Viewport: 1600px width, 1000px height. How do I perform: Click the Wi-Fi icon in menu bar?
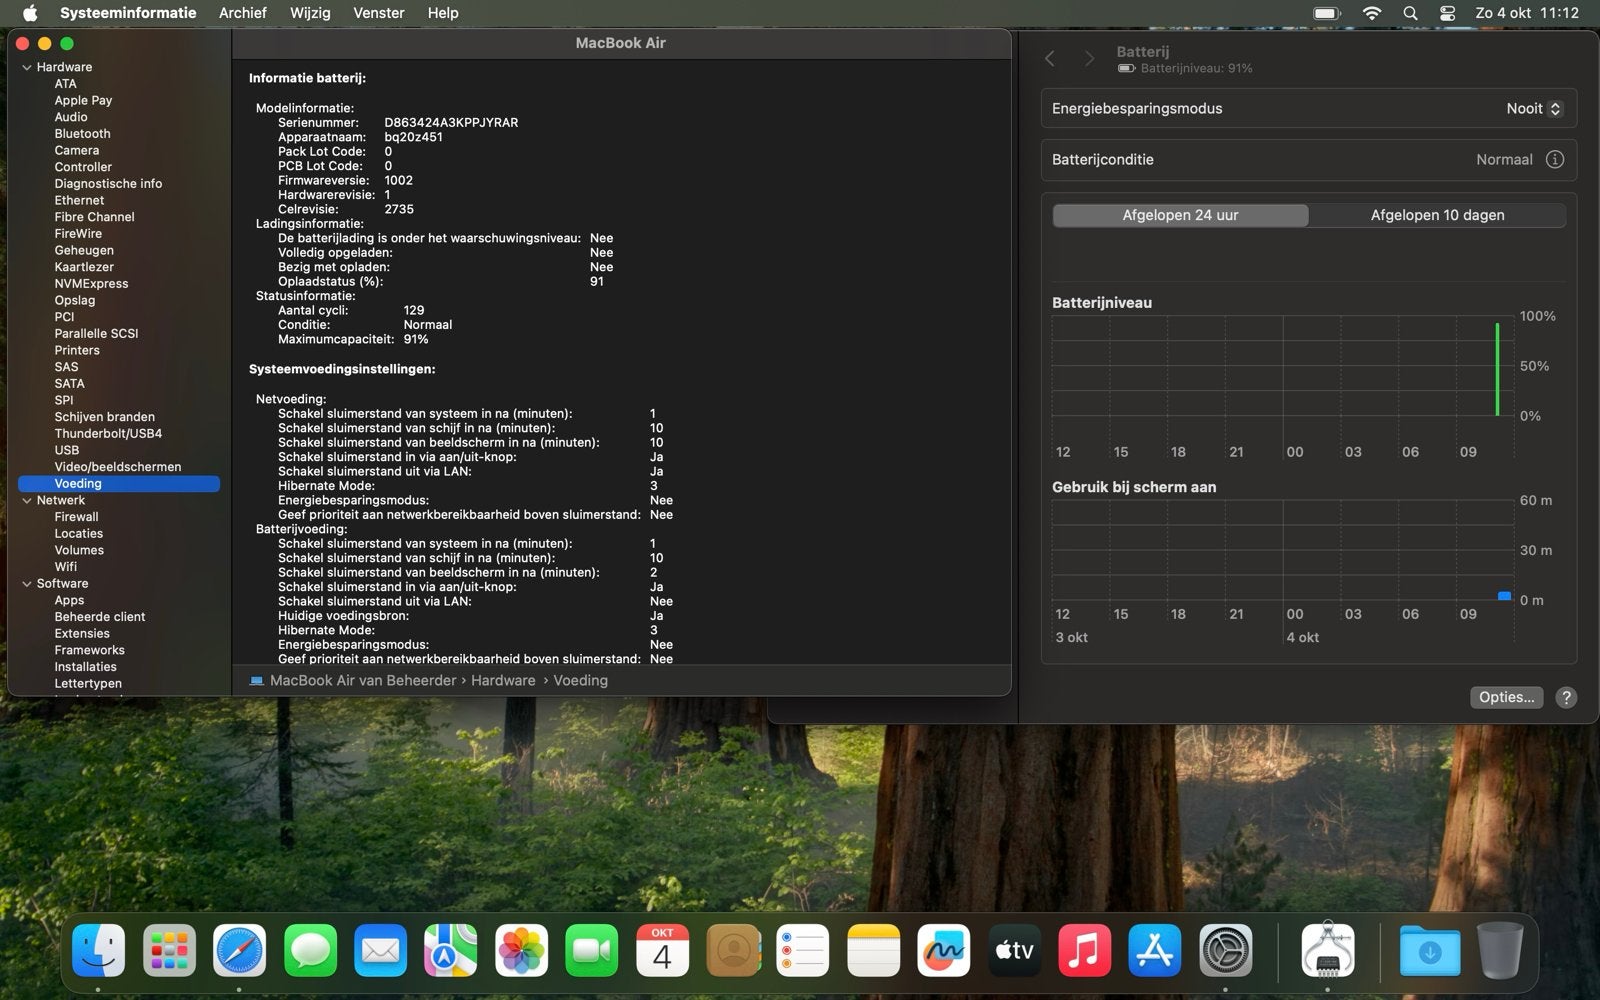1372,13
